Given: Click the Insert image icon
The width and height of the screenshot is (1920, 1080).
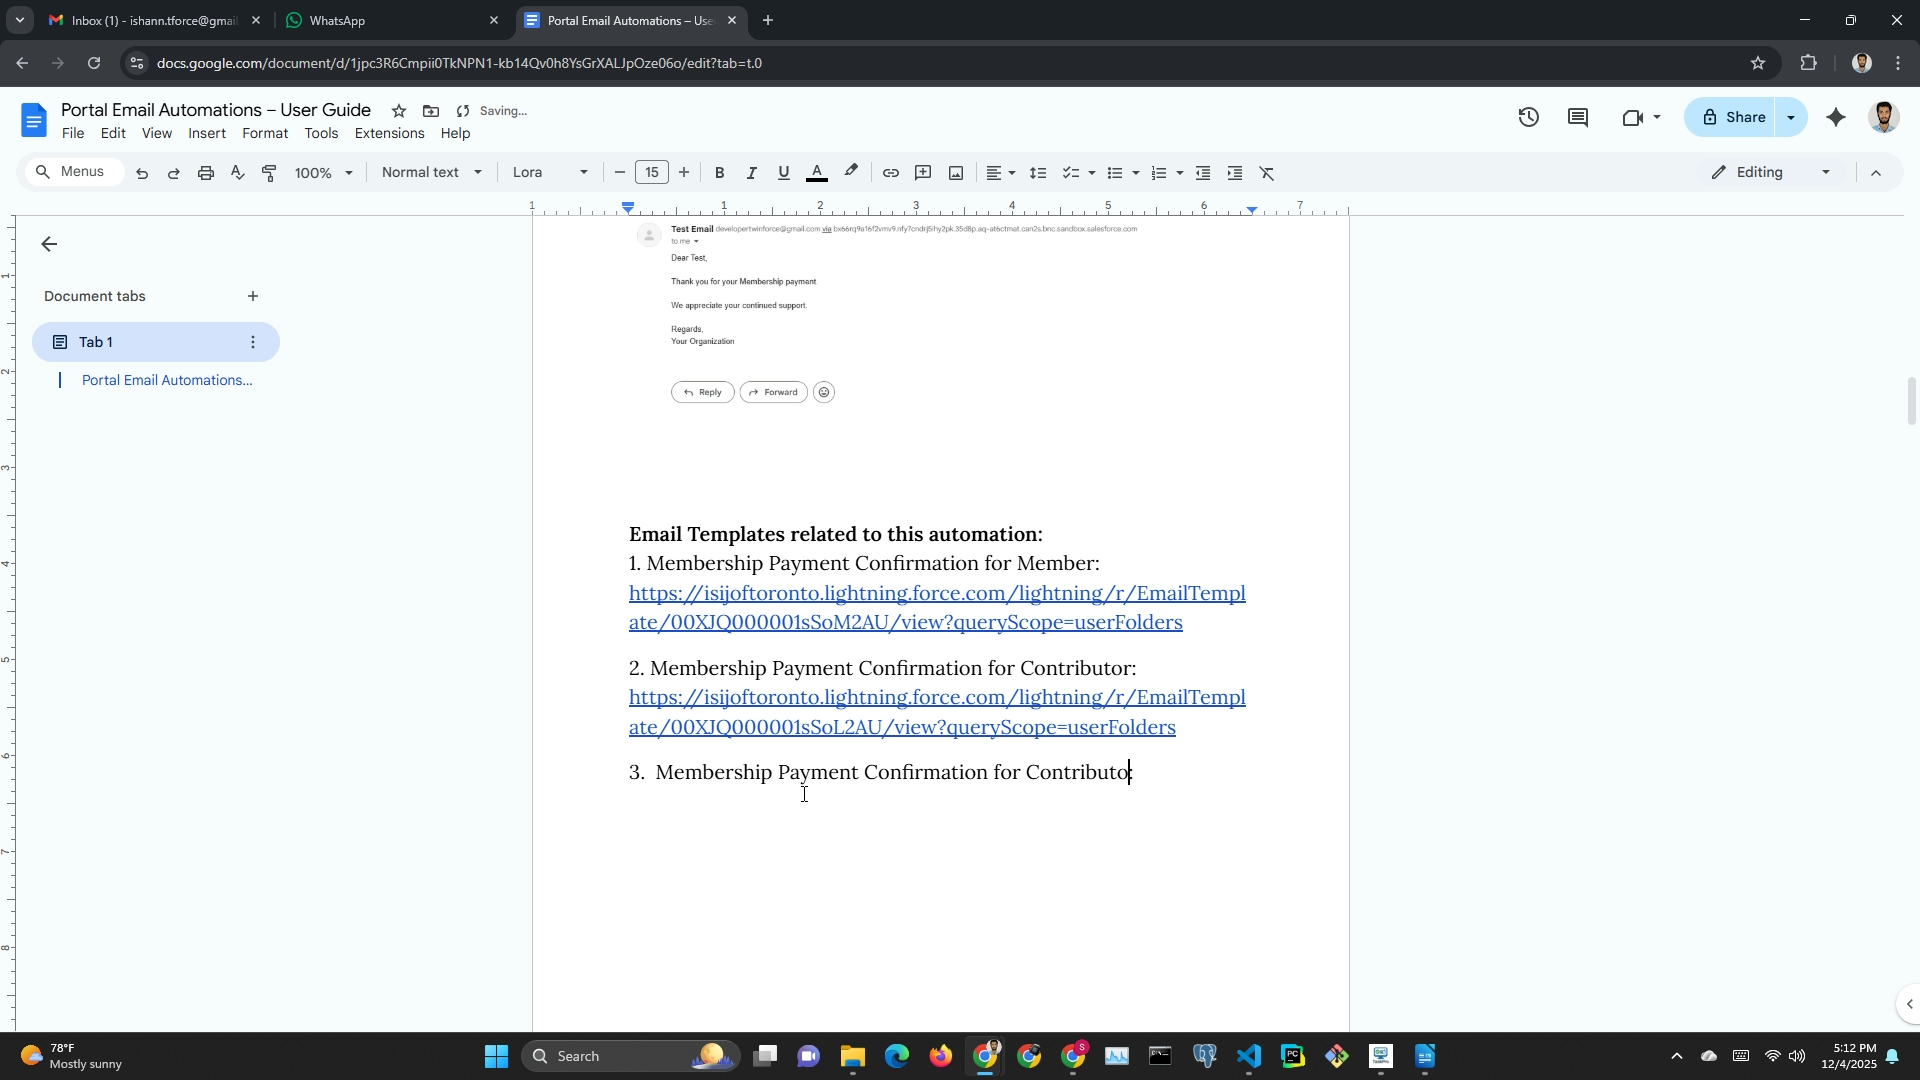Looking at the screenshot, I should tap(956, 173).
